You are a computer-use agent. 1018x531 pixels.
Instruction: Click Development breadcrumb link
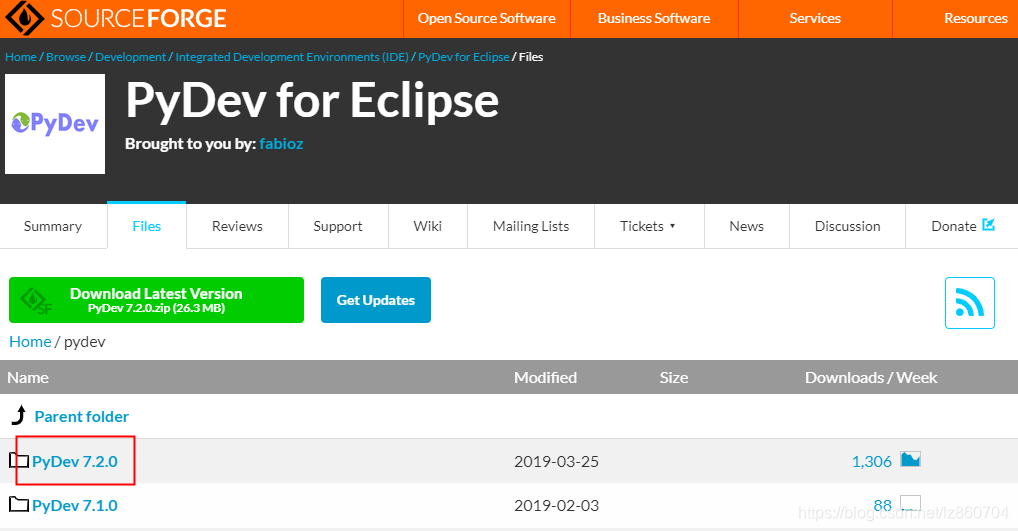pyautogui.click(x=130, y=57)
